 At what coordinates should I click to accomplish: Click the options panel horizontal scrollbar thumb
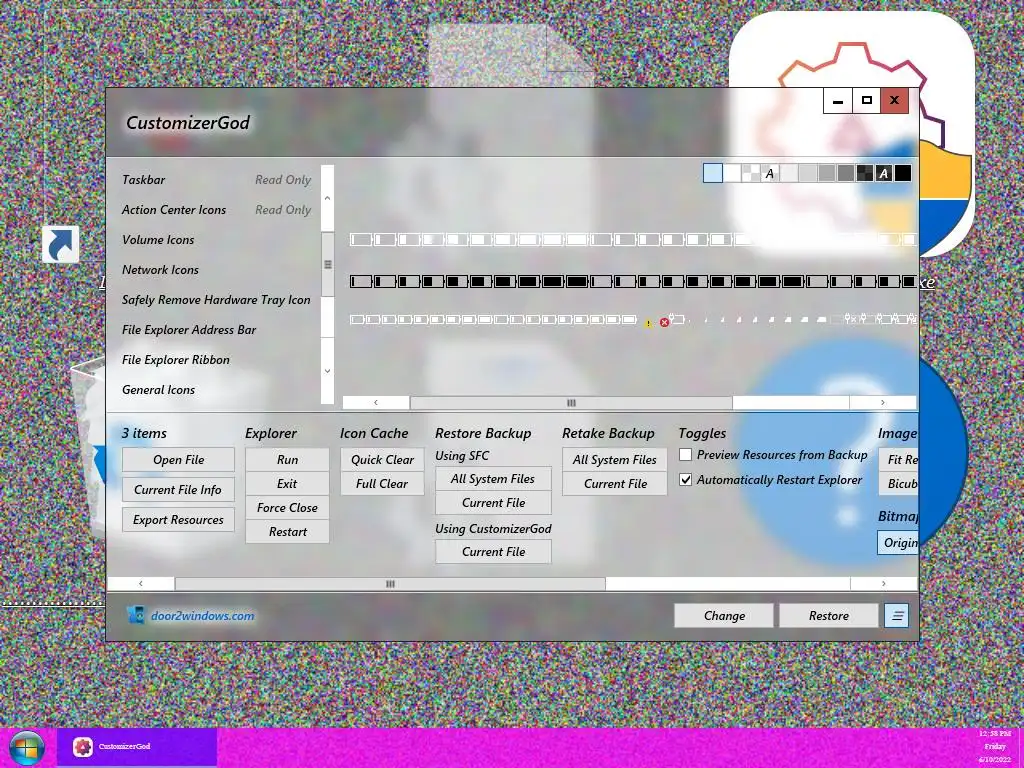390,583
